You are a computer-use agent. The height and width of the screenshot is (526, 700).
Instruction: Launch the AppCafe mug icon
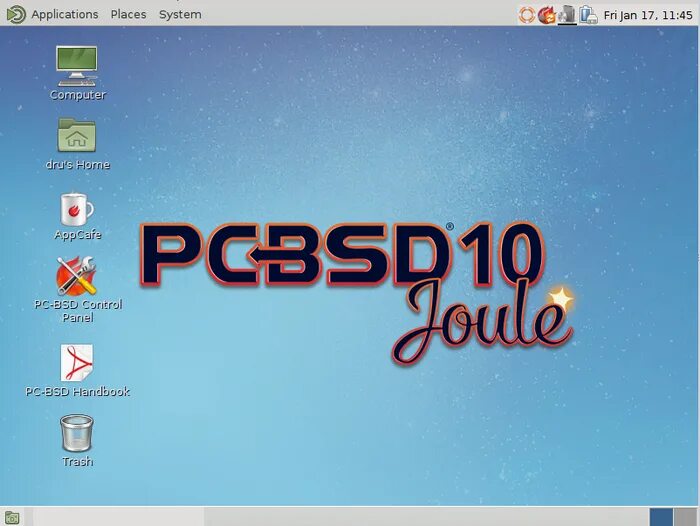[x=77, y=209]
